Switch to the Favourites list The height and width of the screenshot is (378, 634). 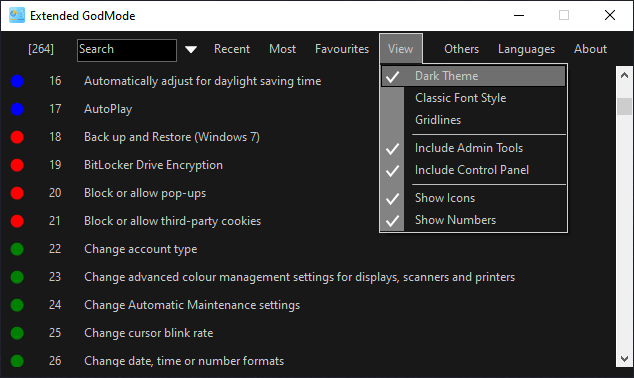coord(342,49)
